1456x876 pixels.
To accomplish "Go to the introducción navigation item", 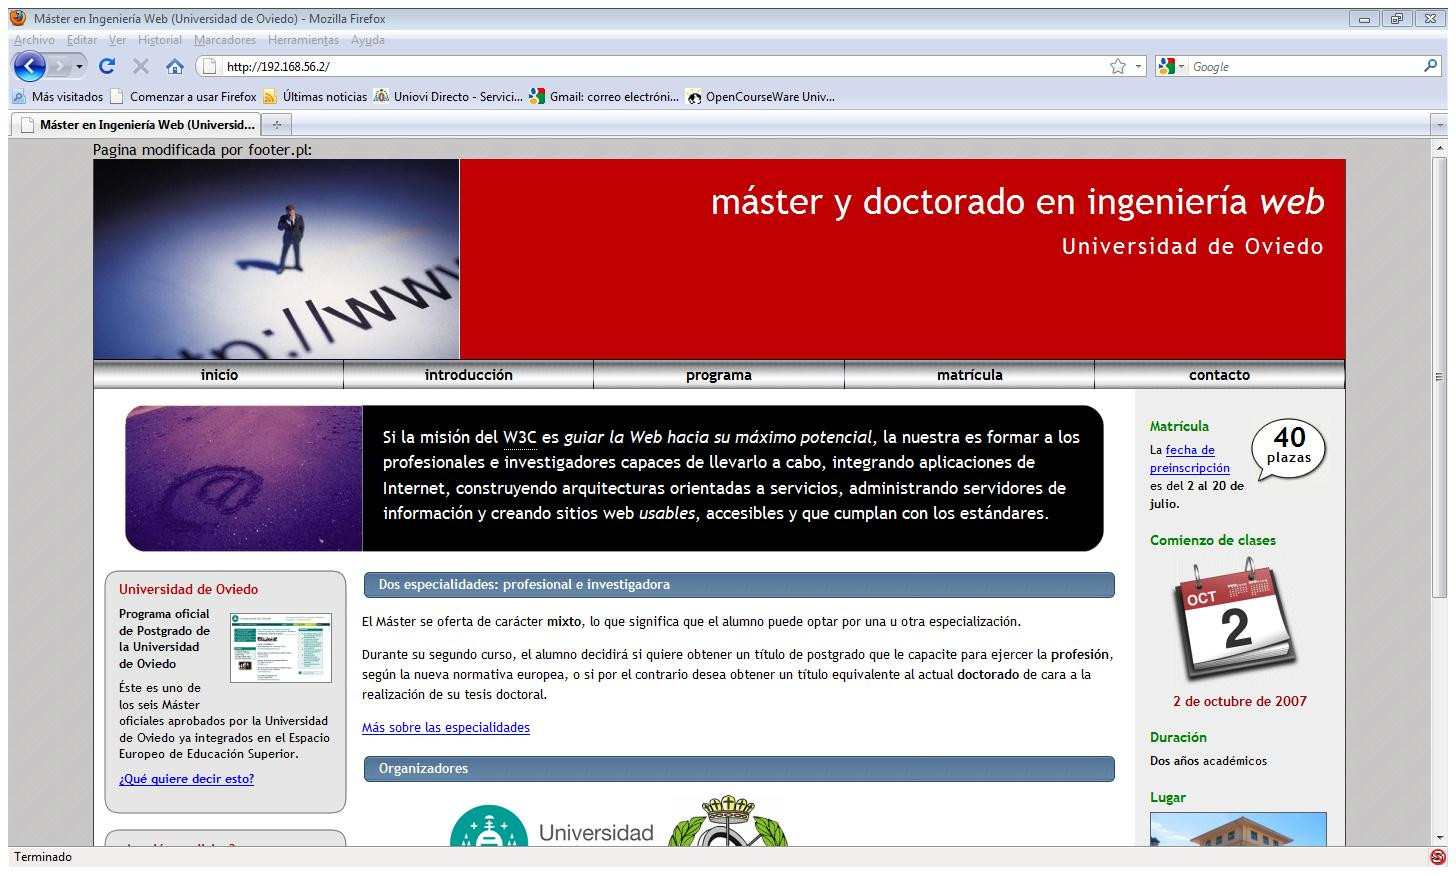I will point(468,375).
